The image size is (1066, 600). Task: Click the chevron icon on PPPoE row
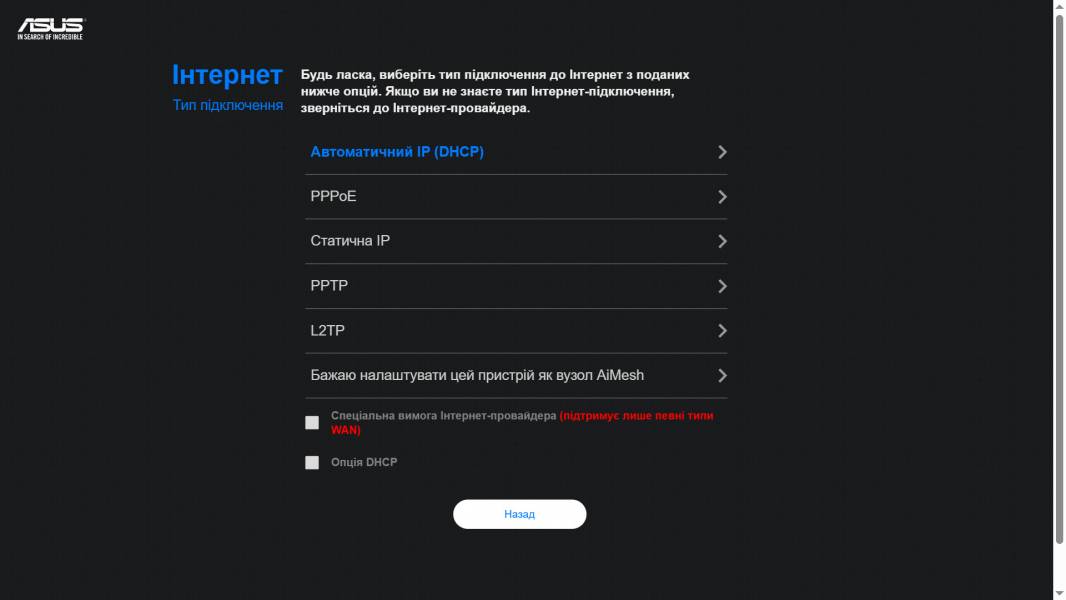click(722, 197)
